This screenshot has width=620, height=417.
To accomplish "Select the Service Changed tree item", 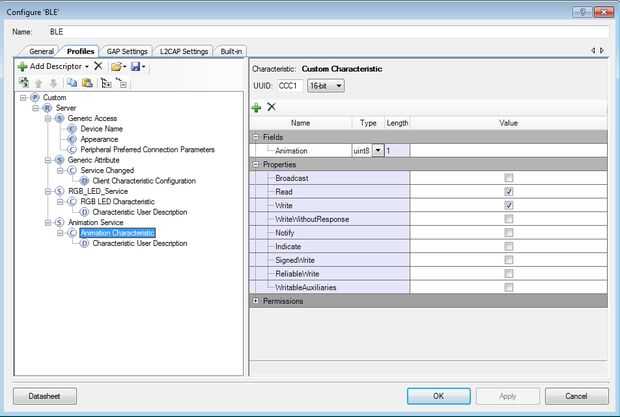I will [x=107, y=170].
